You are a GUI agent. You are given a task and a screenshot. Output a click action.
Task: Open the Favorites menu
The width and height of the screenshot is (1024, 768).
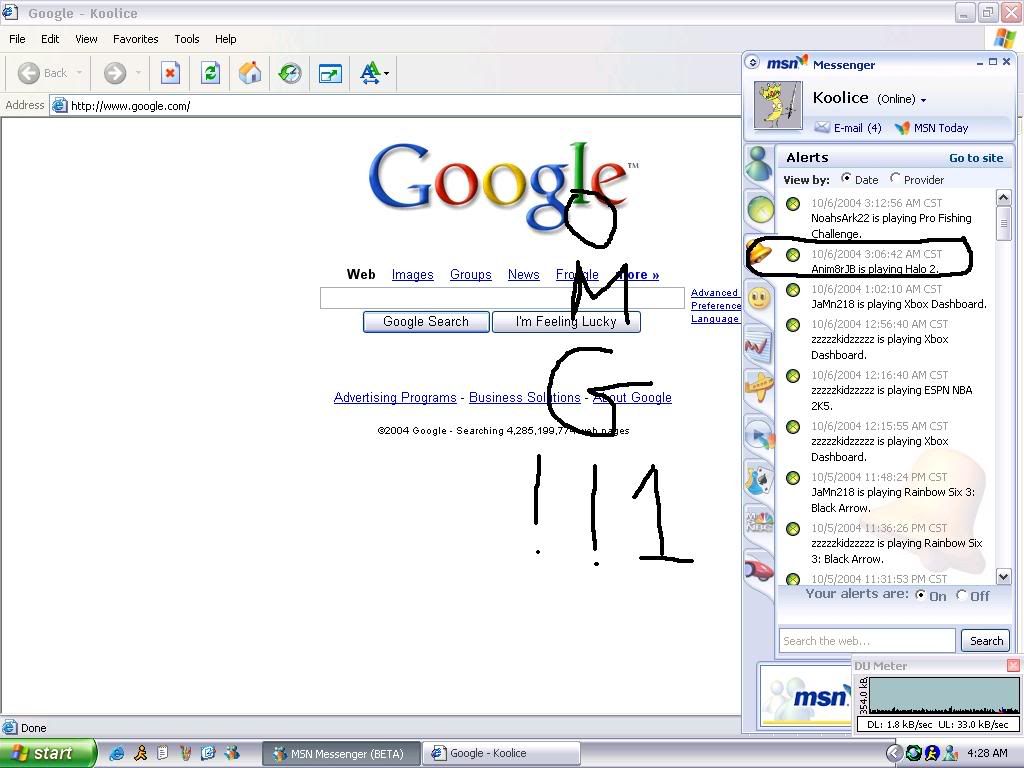pyautogui.click(x=136, y=39)
